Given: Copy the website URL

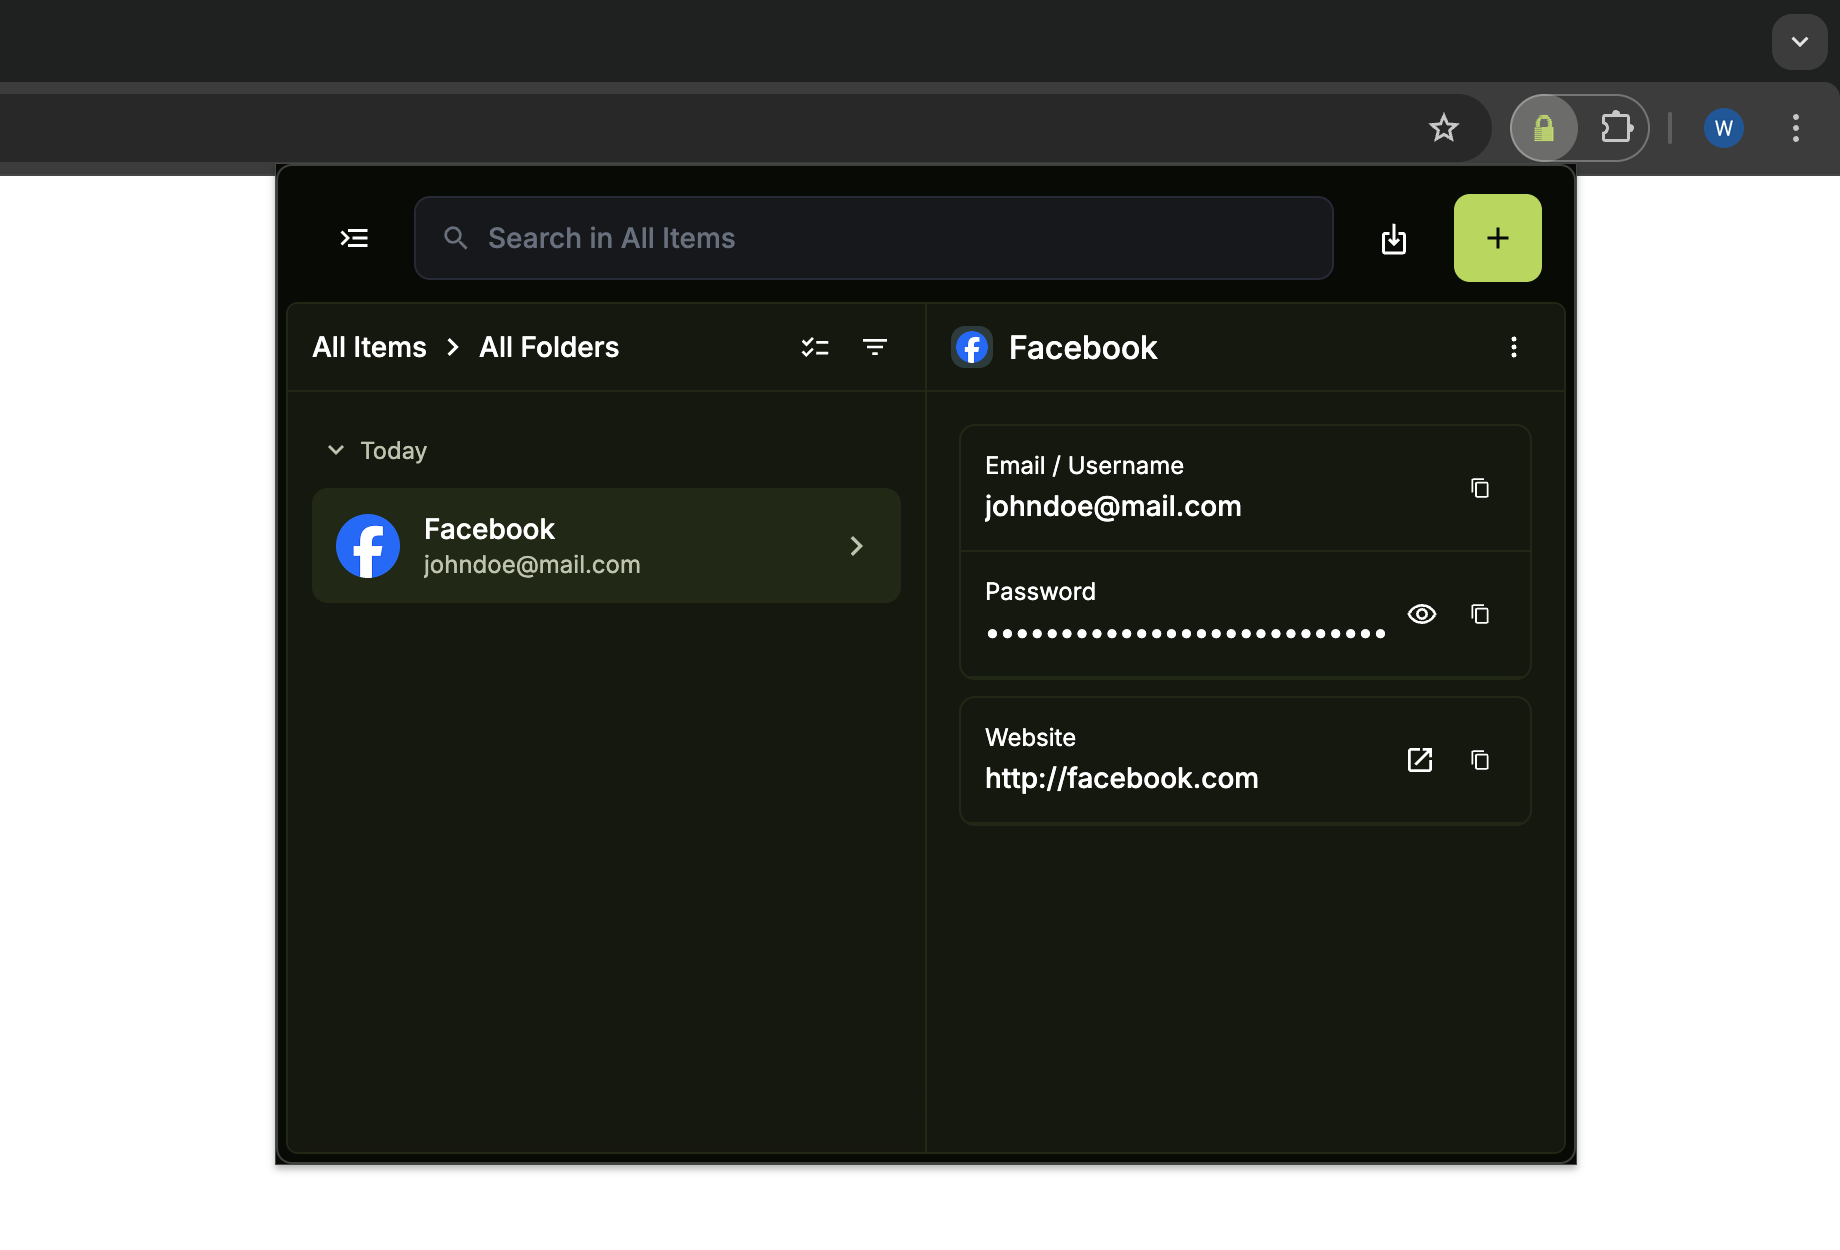Looking at the screenshot, I should tap(1480, 760).
